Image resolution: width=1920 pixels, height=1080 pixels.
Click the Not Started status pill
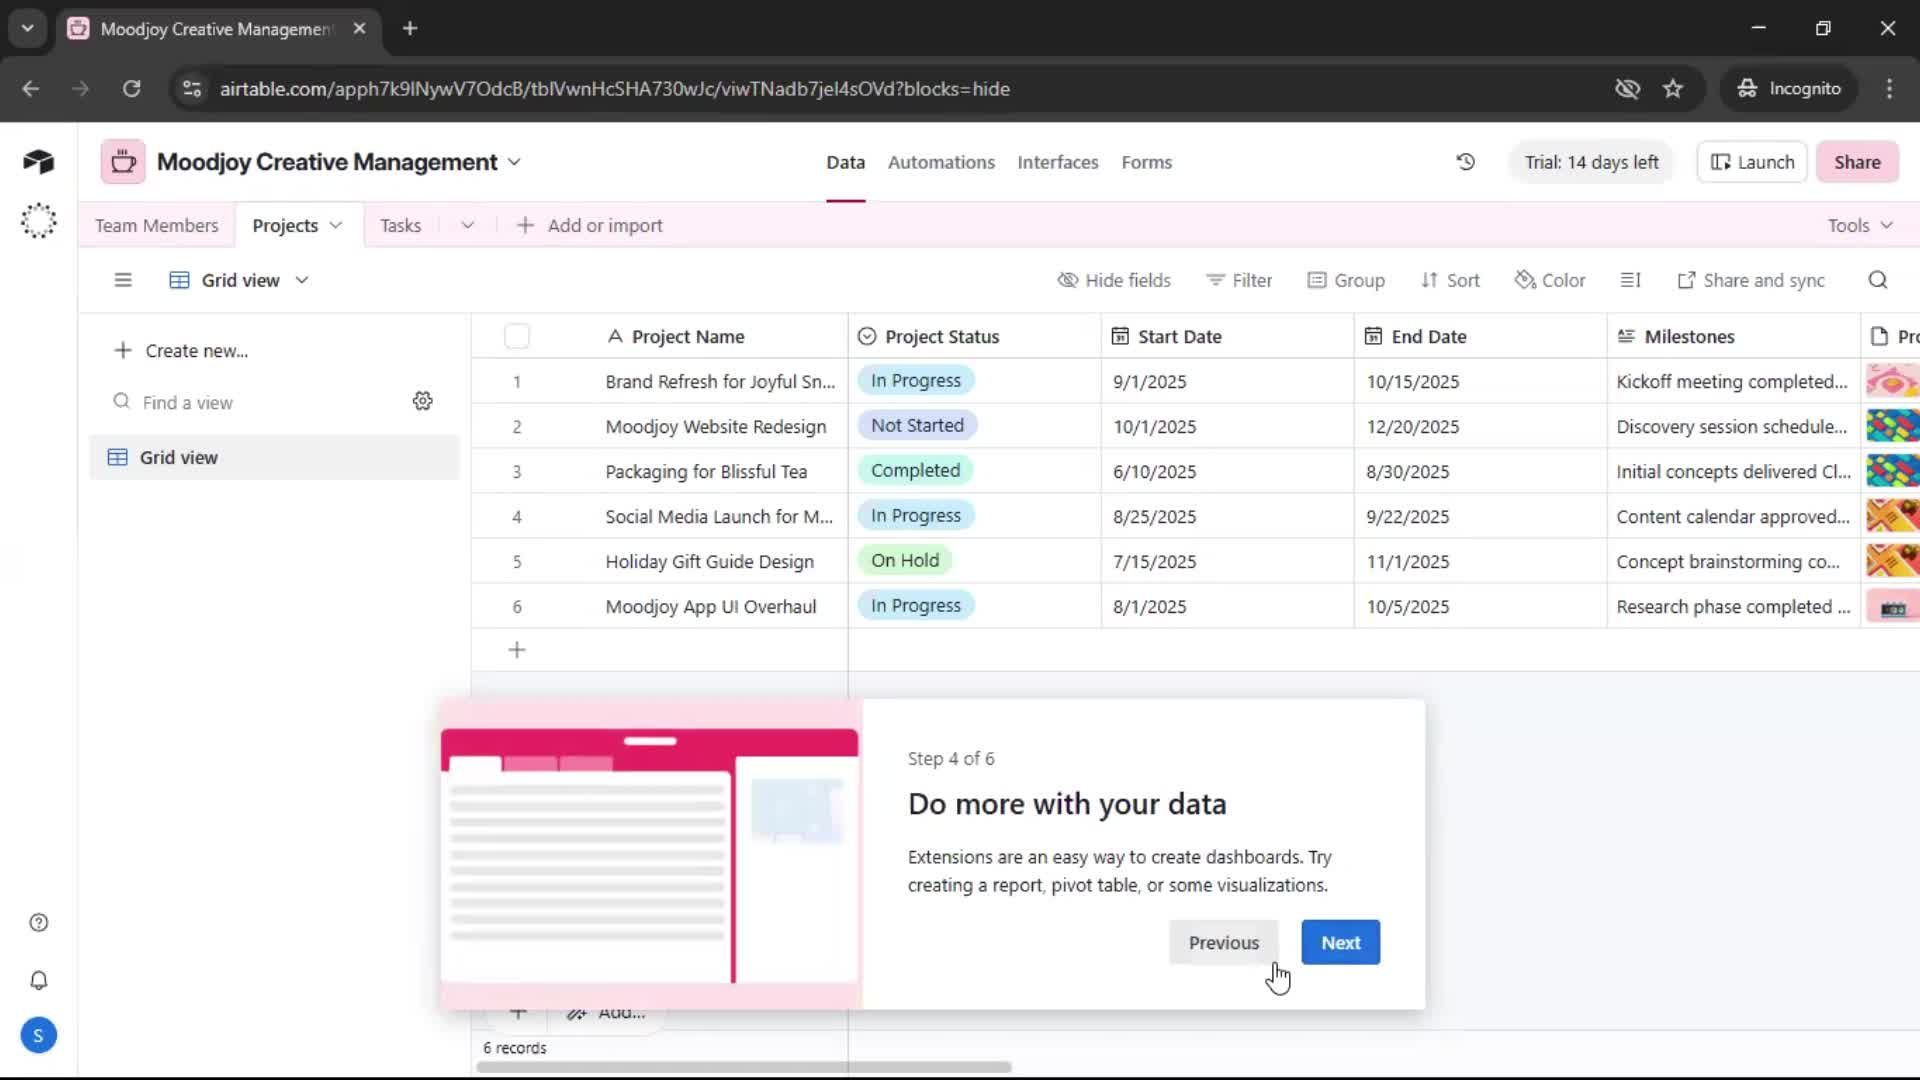tap(917, 426)
